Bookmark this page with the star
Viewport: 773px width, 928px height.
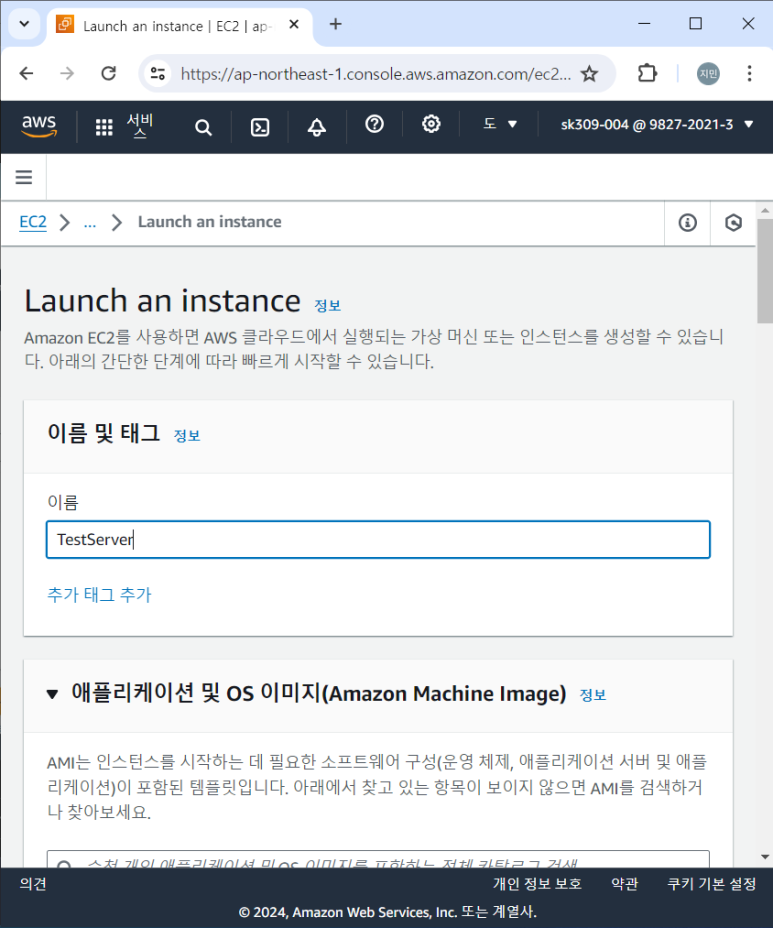589,73
